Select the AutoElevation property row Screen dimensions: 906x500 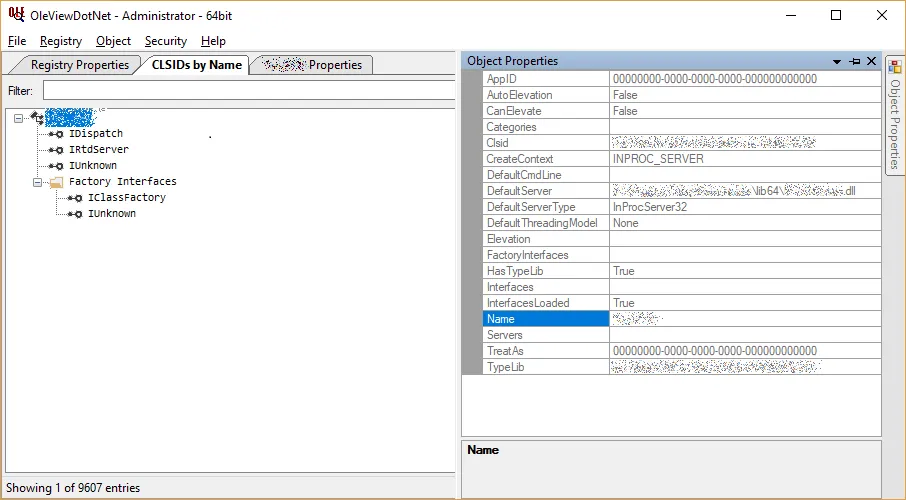(682, 95)
